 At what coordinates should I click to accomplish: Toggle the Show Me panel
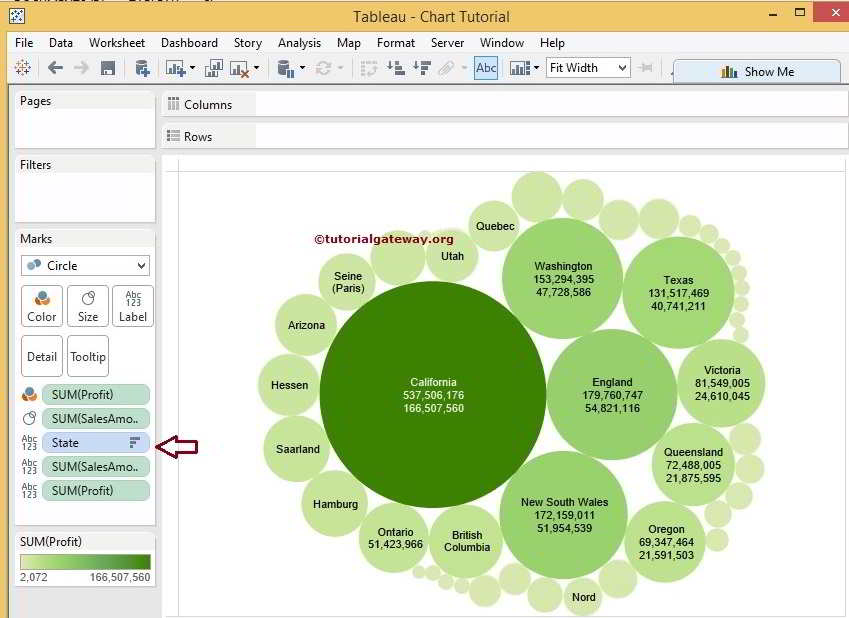pos(757,72)
